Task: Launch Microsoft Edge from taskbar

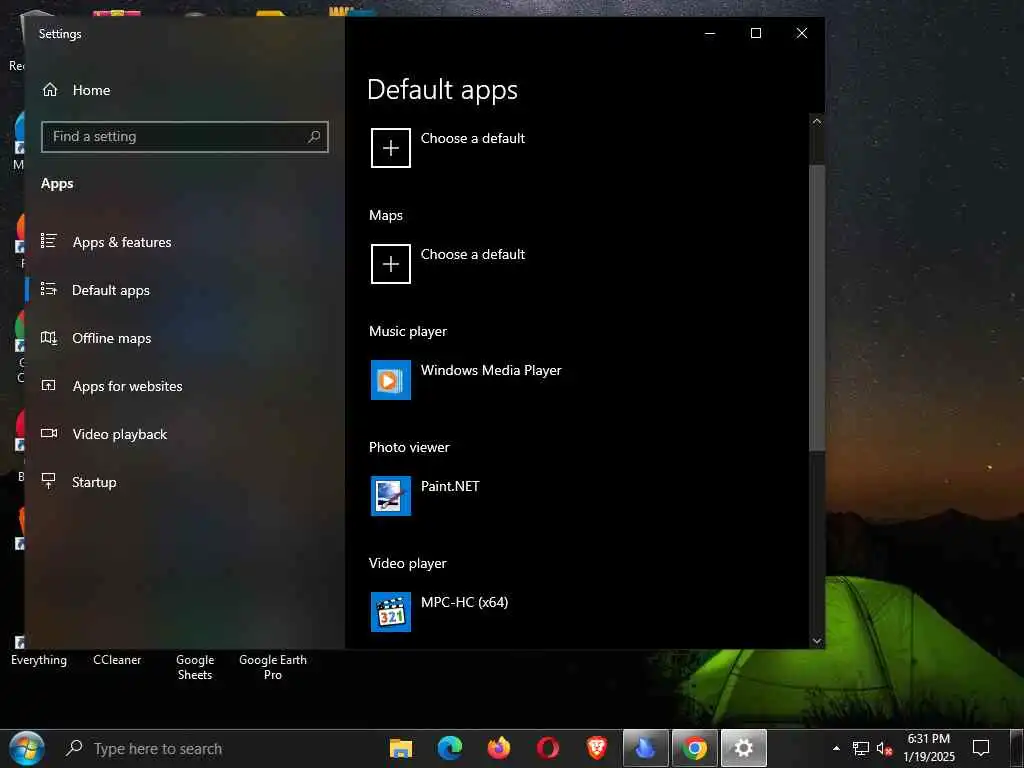Action: 449,748
